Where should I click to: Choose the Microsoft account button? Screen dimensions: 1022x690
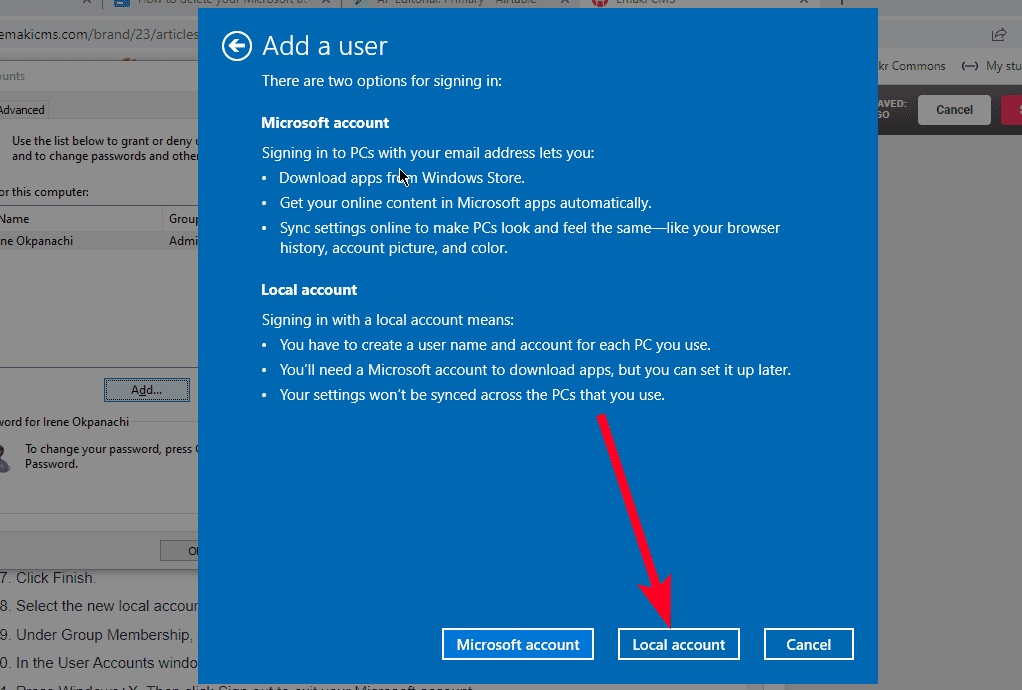[517, 645]
